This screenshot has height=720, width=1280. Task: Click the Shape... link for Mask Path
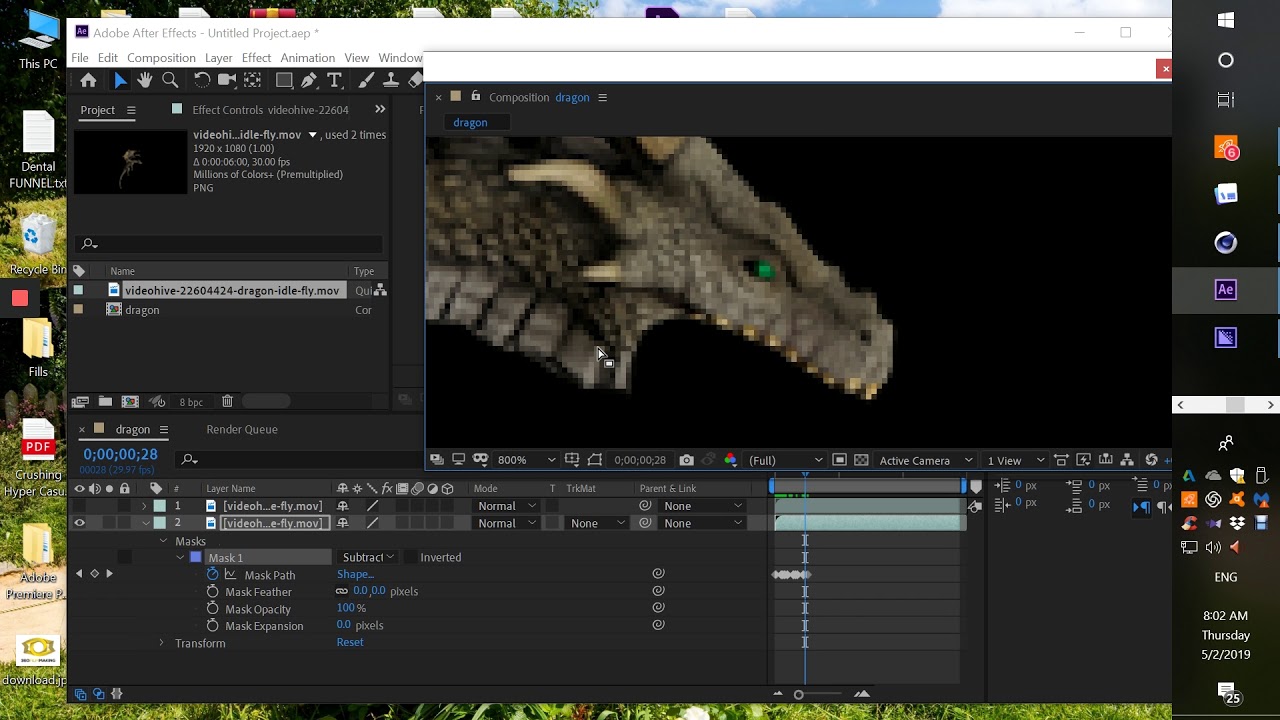[355, 574]
